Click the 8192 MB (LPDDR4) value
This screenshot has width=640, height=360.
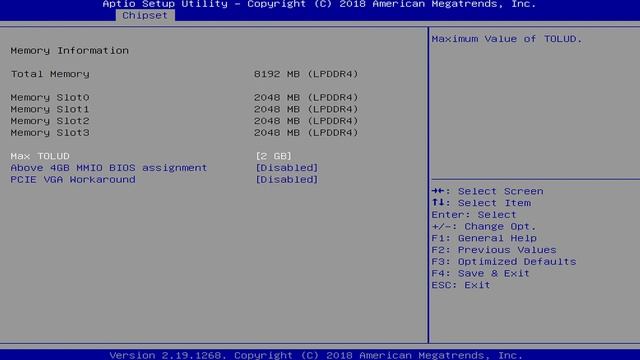(x=306, y=74)
